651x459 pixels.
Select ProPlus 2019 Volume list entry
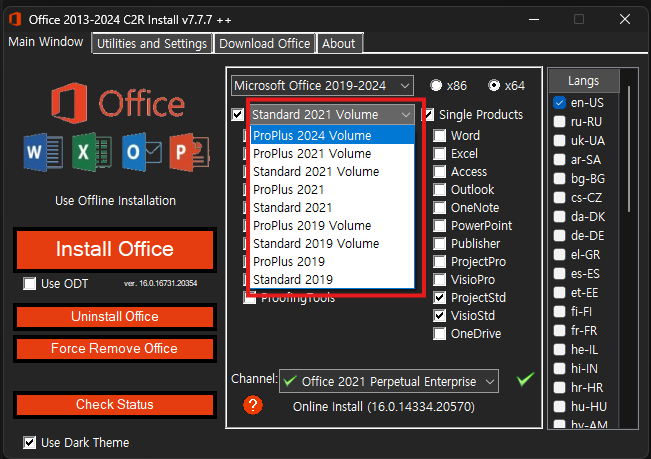pyautogui.click(x=333, y=226)
